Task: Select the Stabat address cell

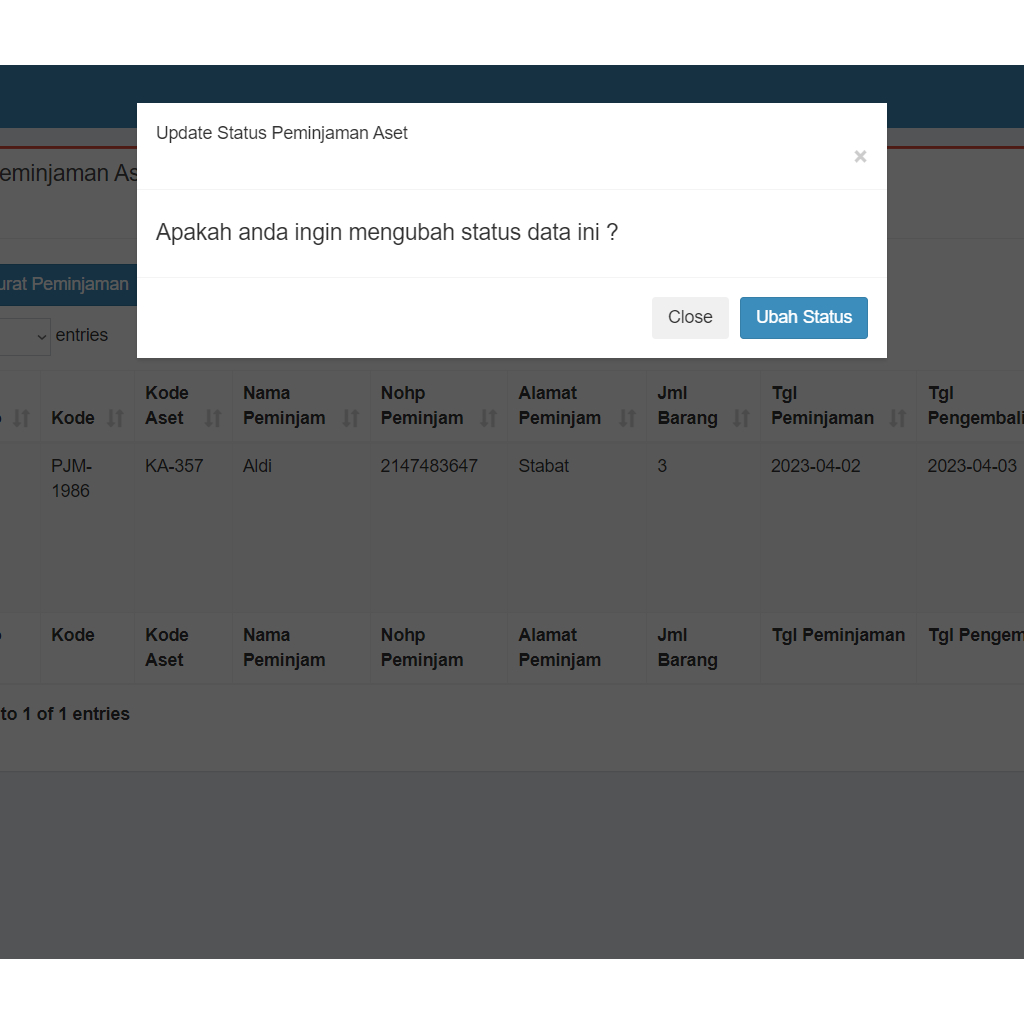Action: [544, 466]
